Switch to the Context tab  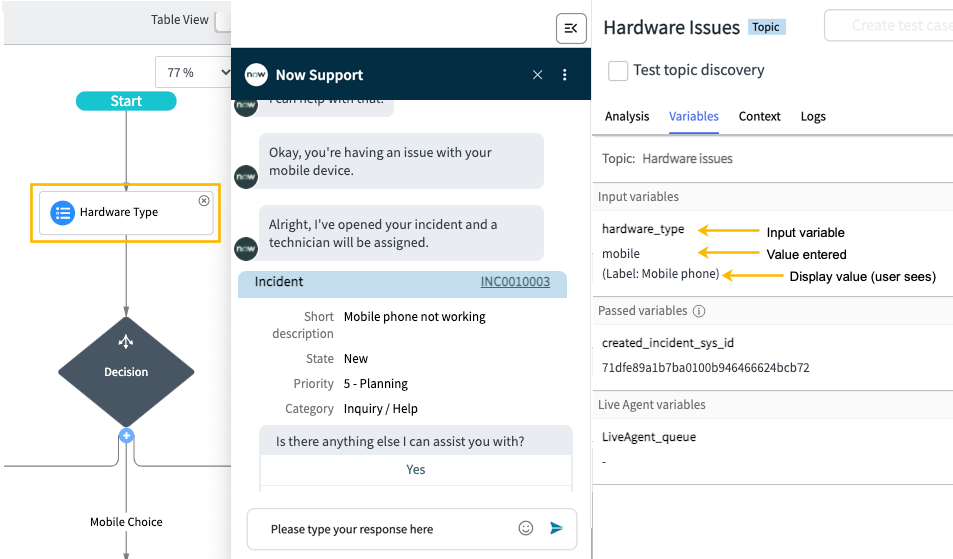coord(759,116)
